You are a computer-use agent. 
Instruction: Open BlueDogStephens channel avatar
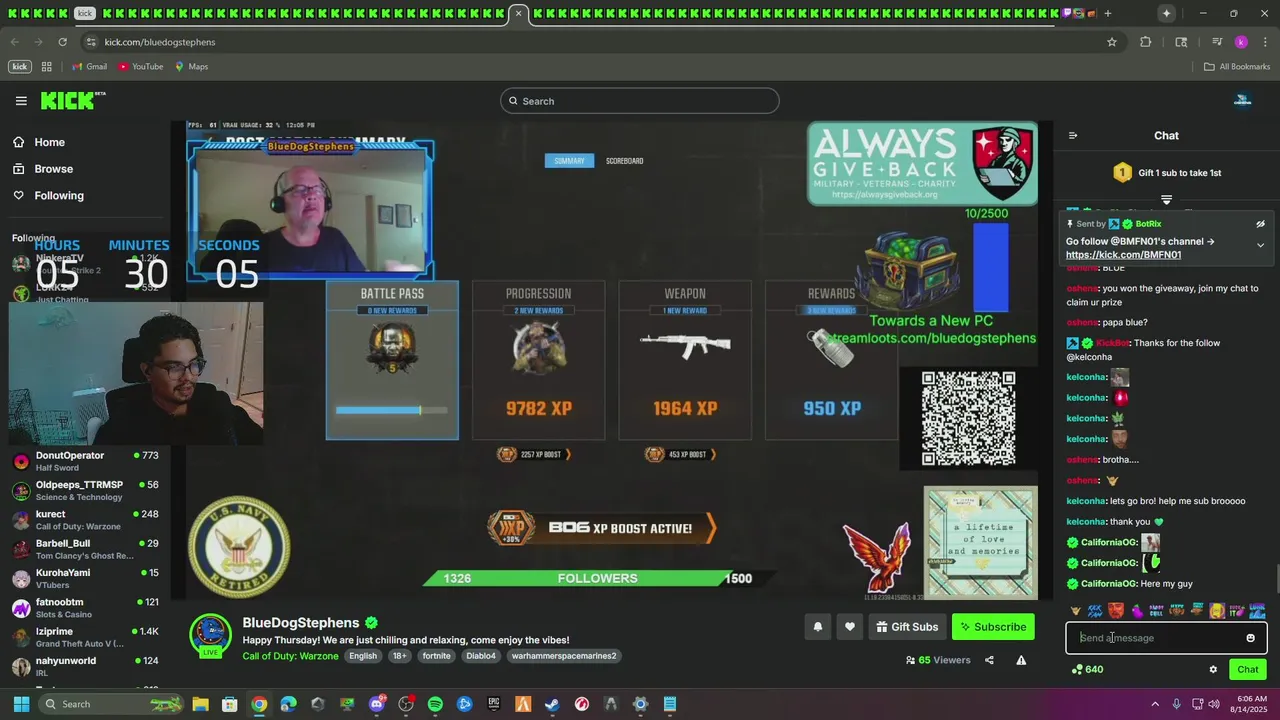[x=211, y=636]
